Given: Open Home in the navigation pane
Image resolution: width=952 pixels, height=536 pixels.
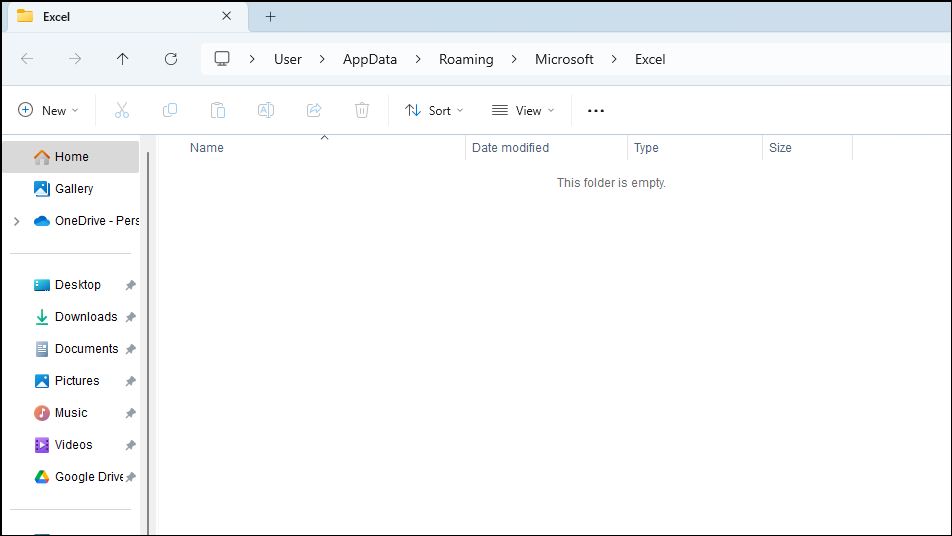Looking at the screenshot, I should click(71, 157).
